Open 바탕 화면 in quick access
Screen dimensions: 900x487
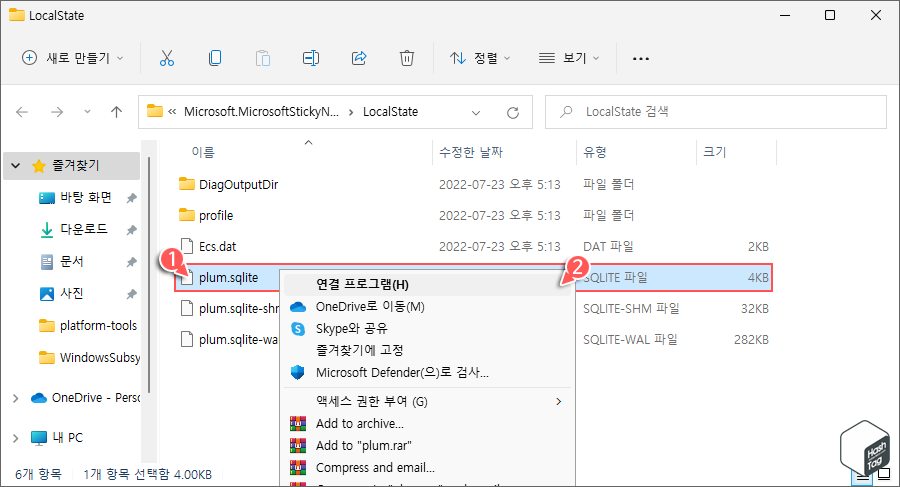[x=86, y=198]
